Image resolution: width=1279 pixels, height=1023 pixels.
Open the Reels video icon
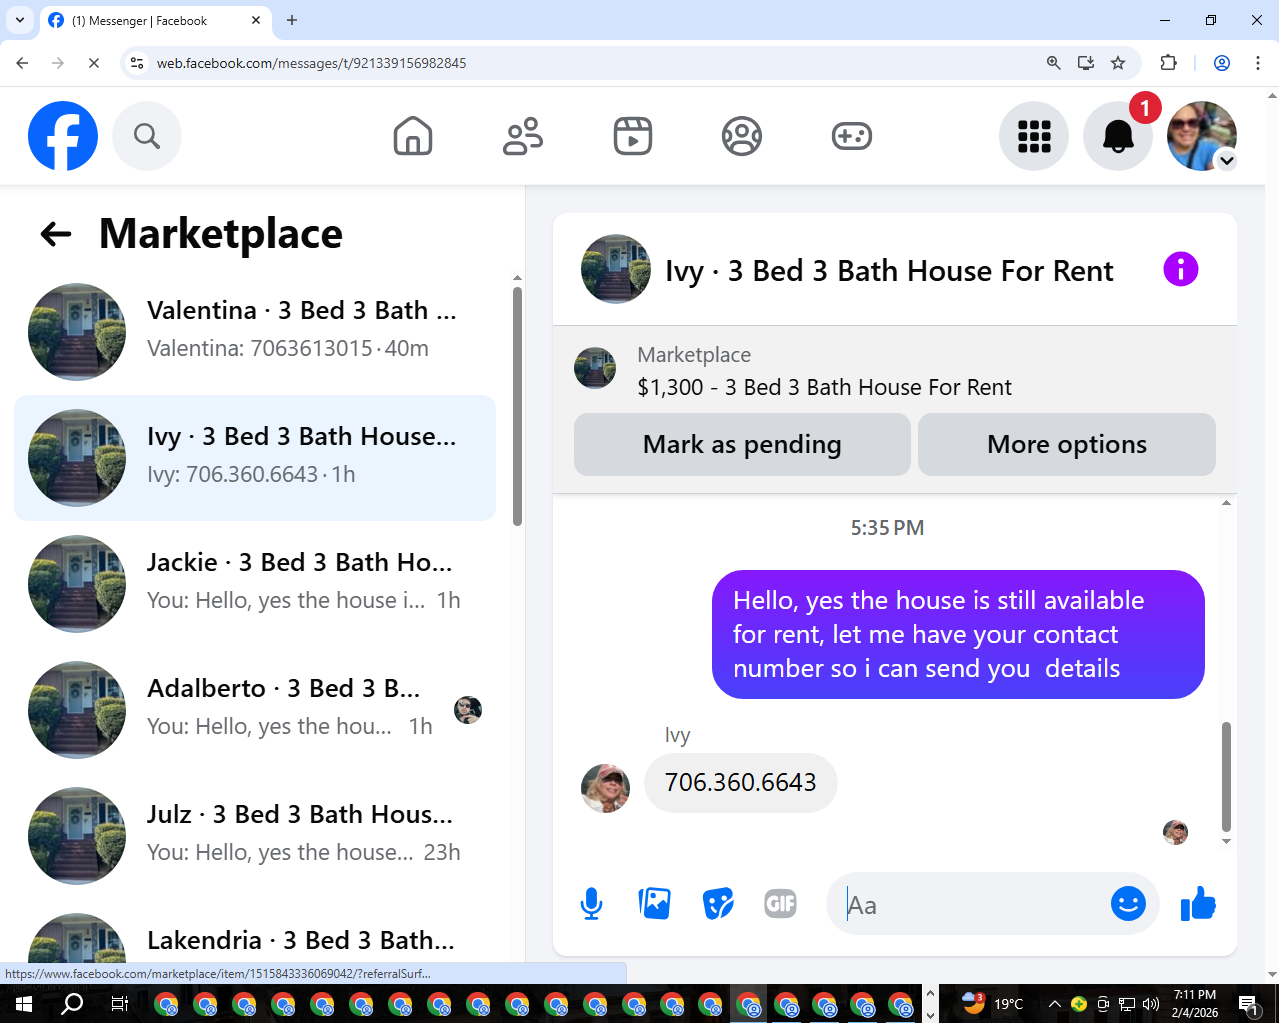tap(633, 136)
